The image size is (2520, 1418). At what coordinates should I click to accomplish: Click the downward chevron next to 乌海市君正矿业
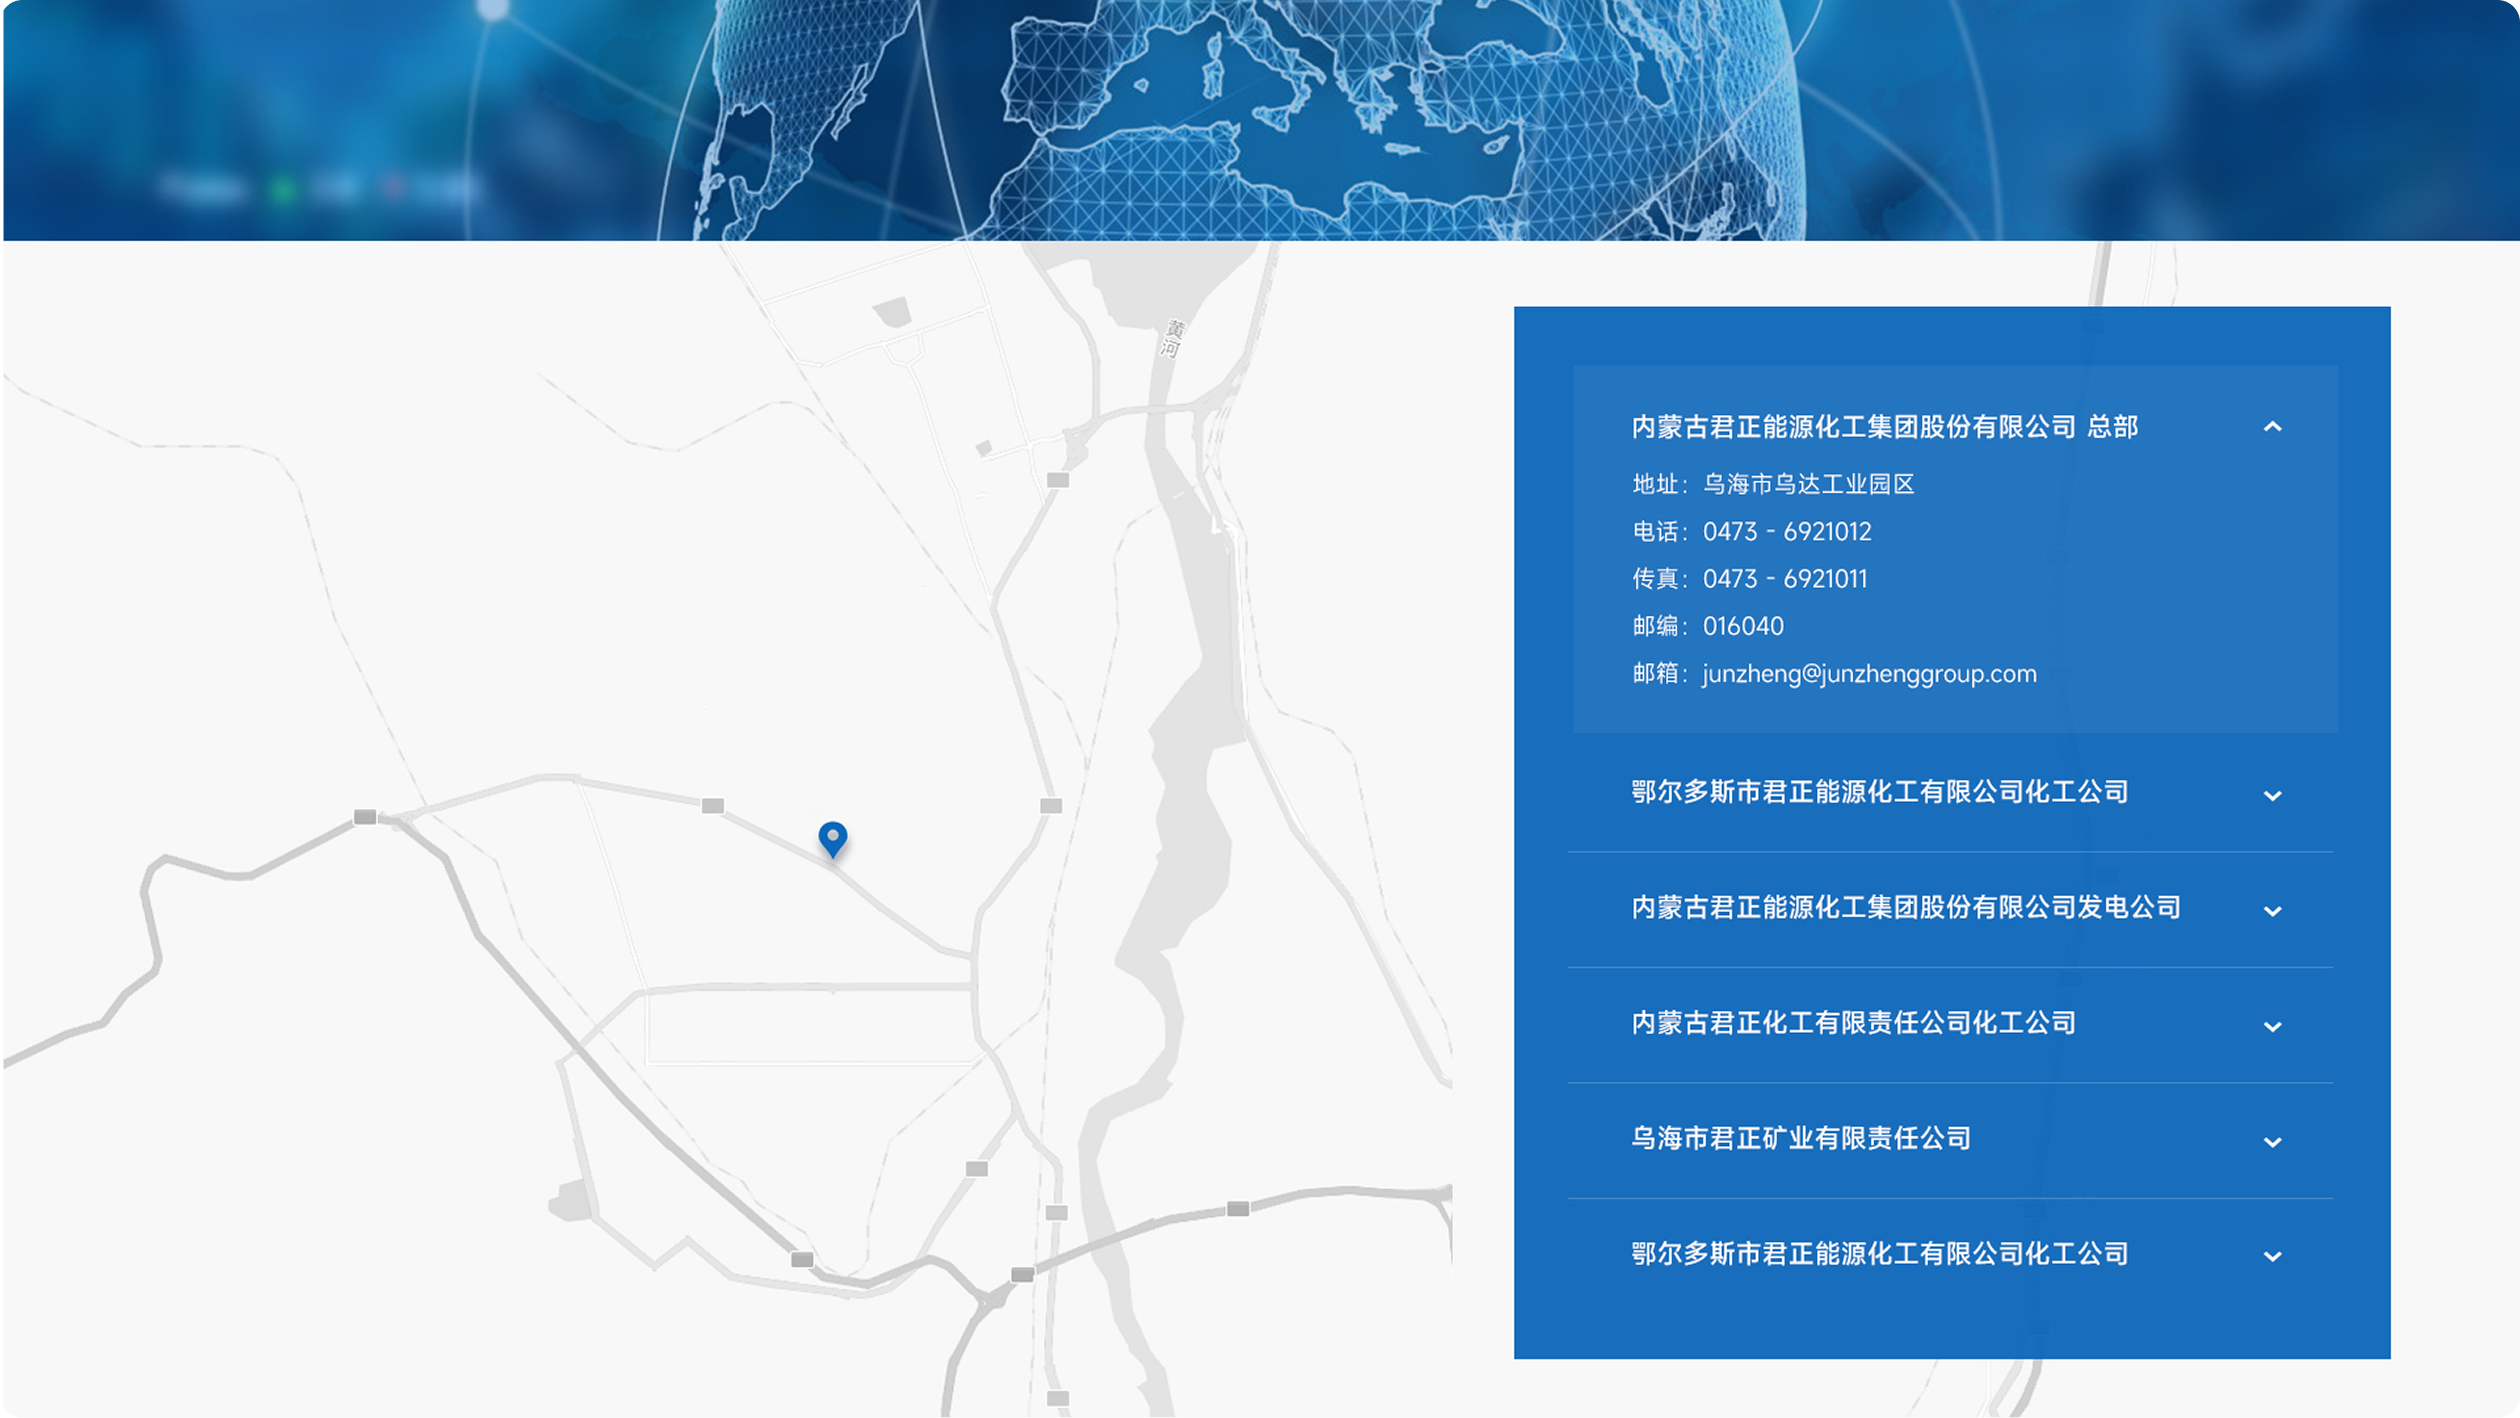(2276, 1141)
